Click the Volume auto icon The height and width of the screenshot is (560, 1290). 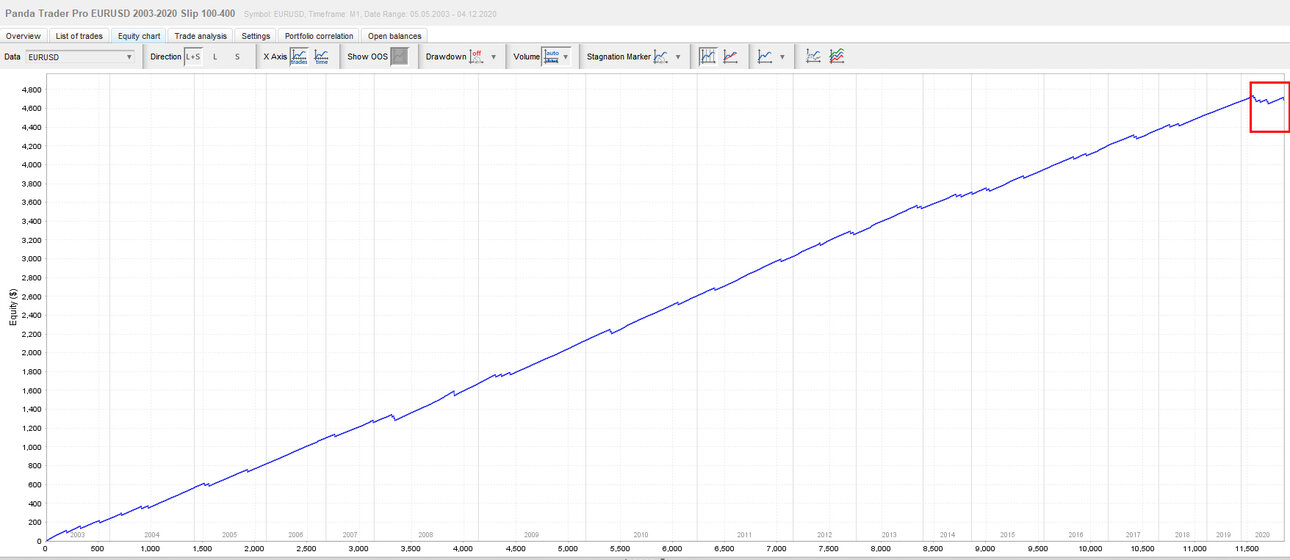point(551,57)
